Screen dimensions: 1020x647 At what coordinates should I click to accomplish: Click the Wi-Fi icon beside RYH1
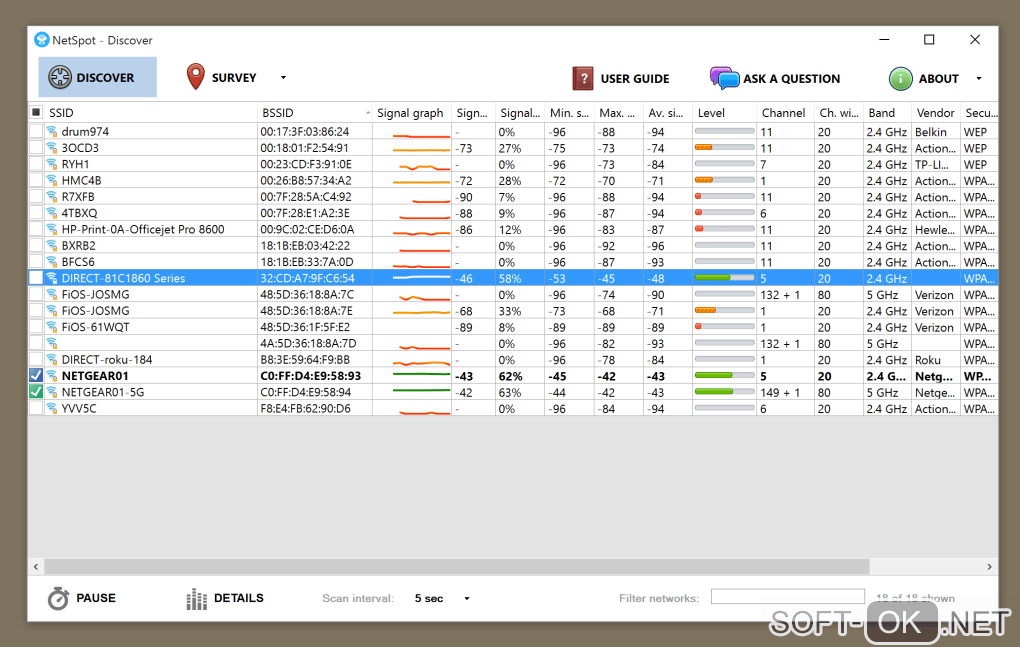[x=52, y=164]
